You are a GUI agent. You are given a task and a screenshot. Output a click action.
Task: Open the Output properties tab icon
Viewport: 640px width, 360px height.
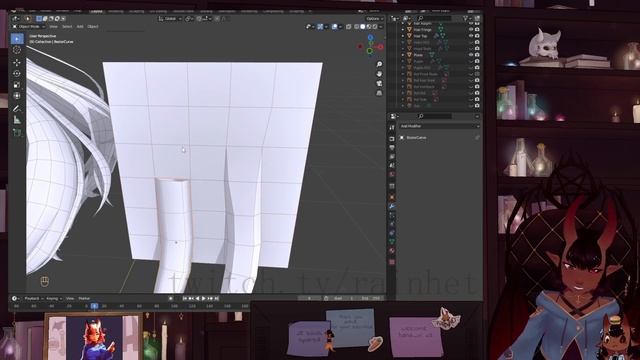tap(392, 148)
